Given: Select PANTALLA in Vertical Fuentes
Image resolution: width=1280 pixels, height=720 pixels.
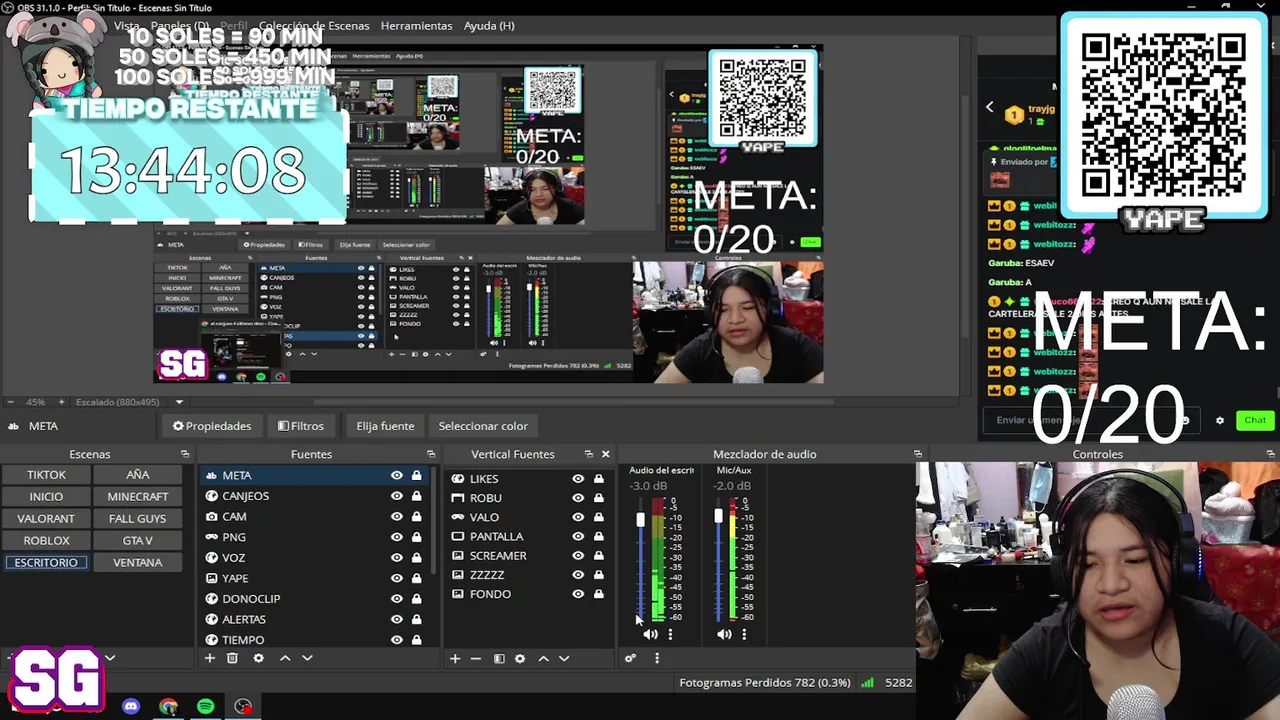Looking at the screenshot, I should [x=528, y=537].
